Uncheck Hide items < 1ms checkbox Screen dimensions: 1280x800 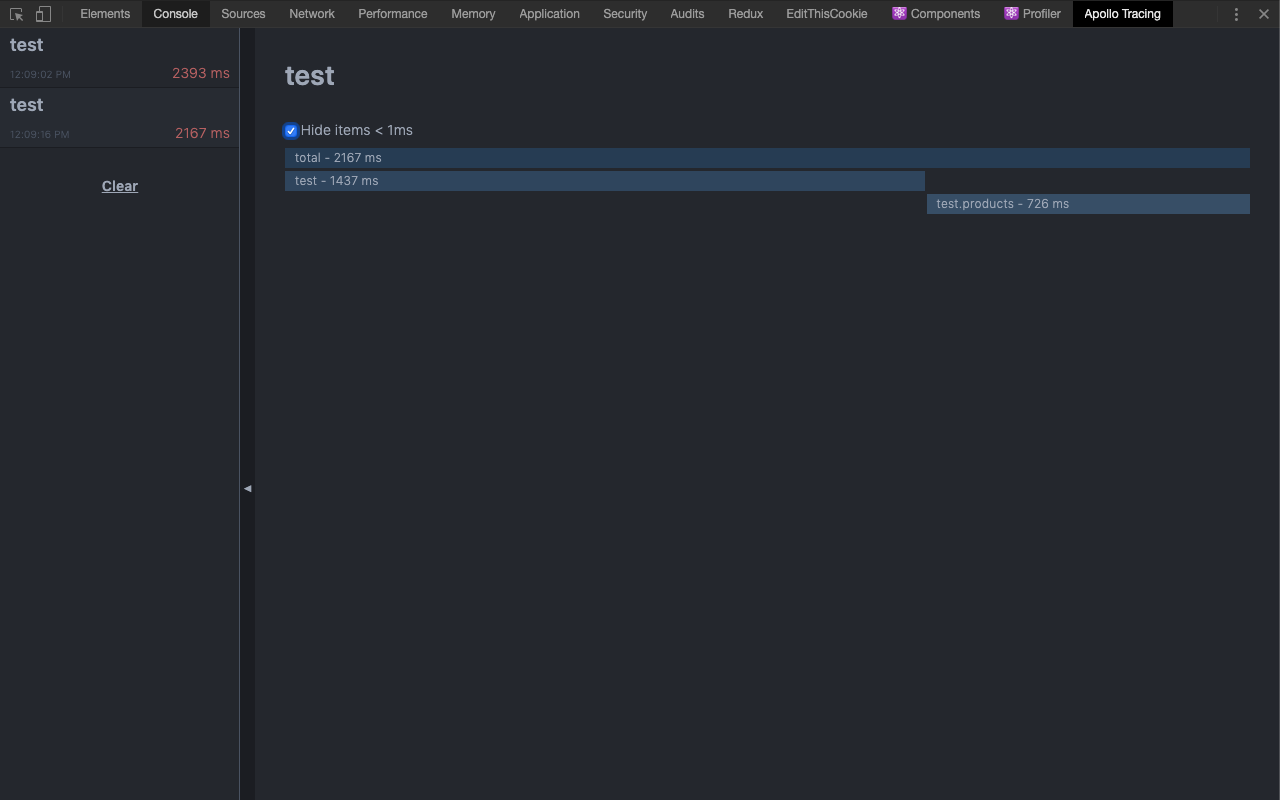(291, 131)
